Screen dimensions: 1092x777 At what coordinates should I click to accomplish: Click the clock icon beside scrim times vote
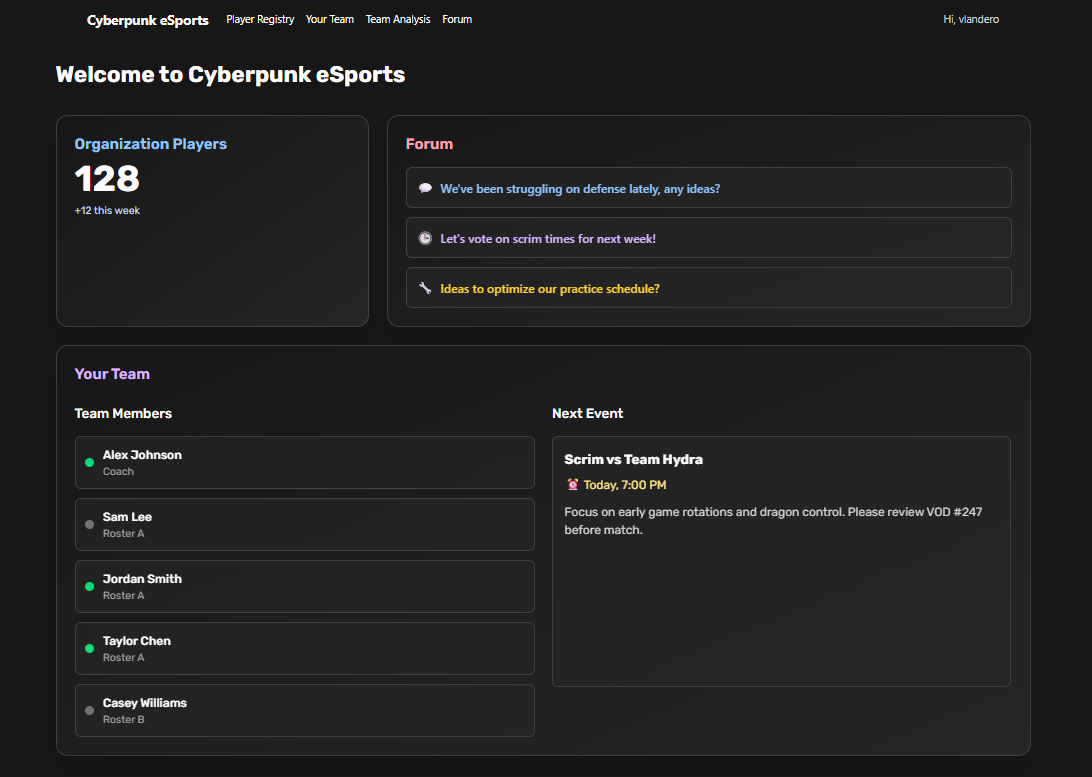pos(425,238)
